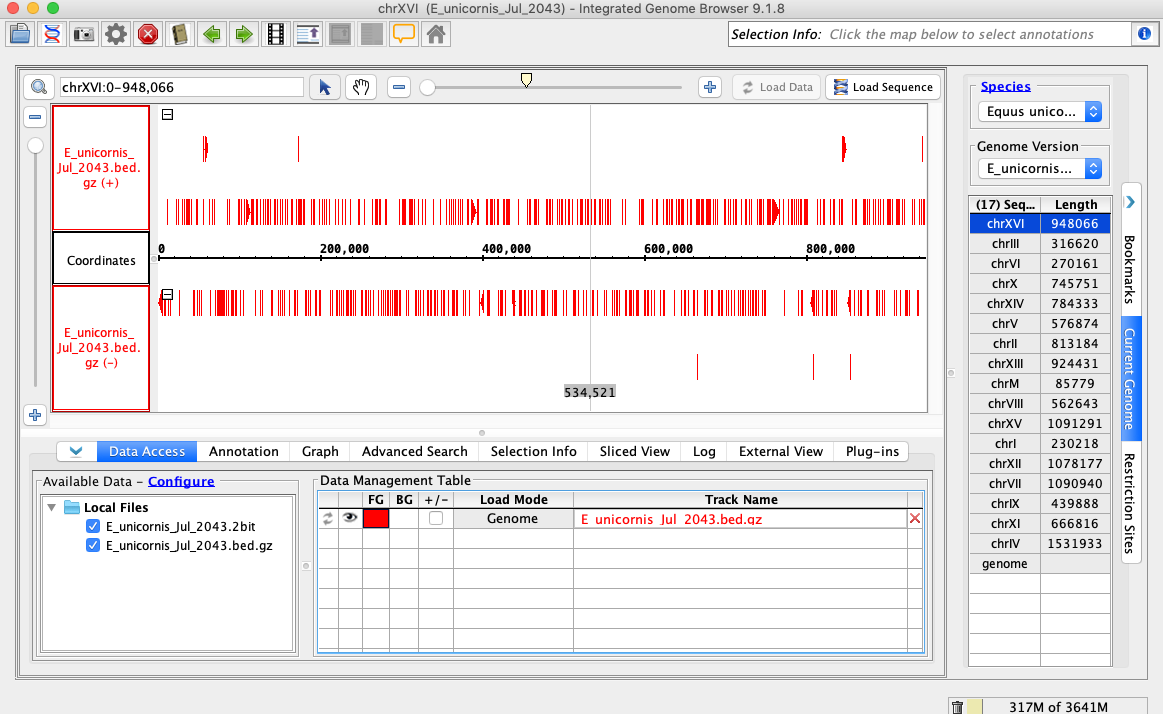Open the brown book icon
The width and height of the screenshot is (1163, 714).
coord(179,34)
